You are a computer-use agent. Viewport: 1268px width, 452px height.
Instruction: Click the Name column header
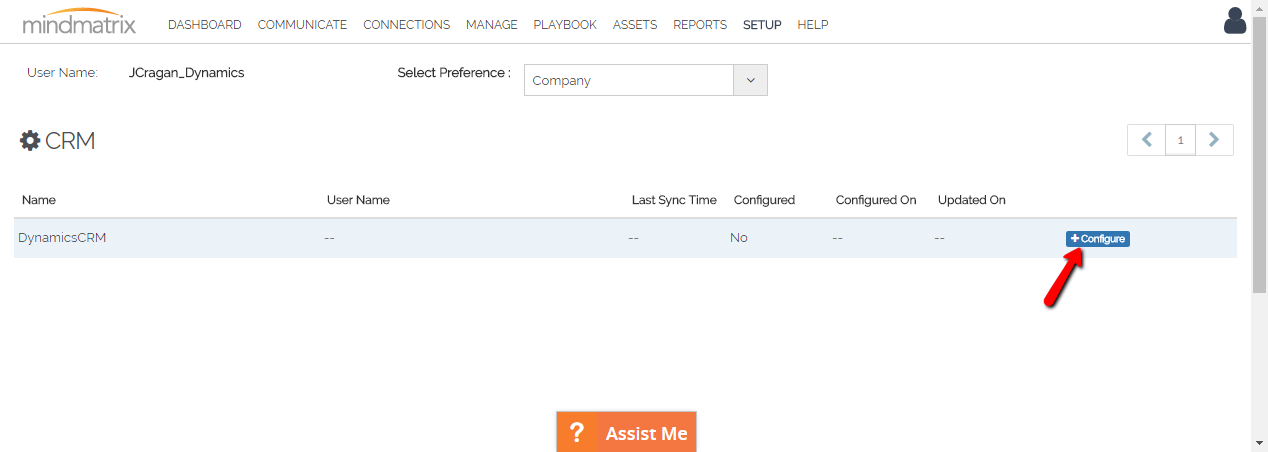(x=39, y=200)
